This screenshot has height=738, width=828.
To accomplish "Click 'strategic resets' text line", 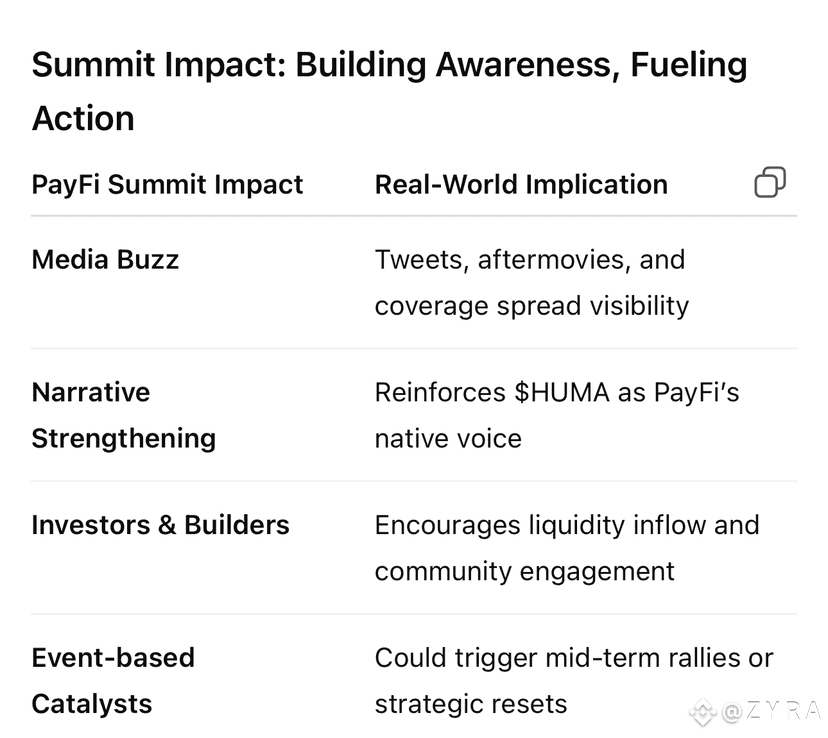I will pos(471,704).
